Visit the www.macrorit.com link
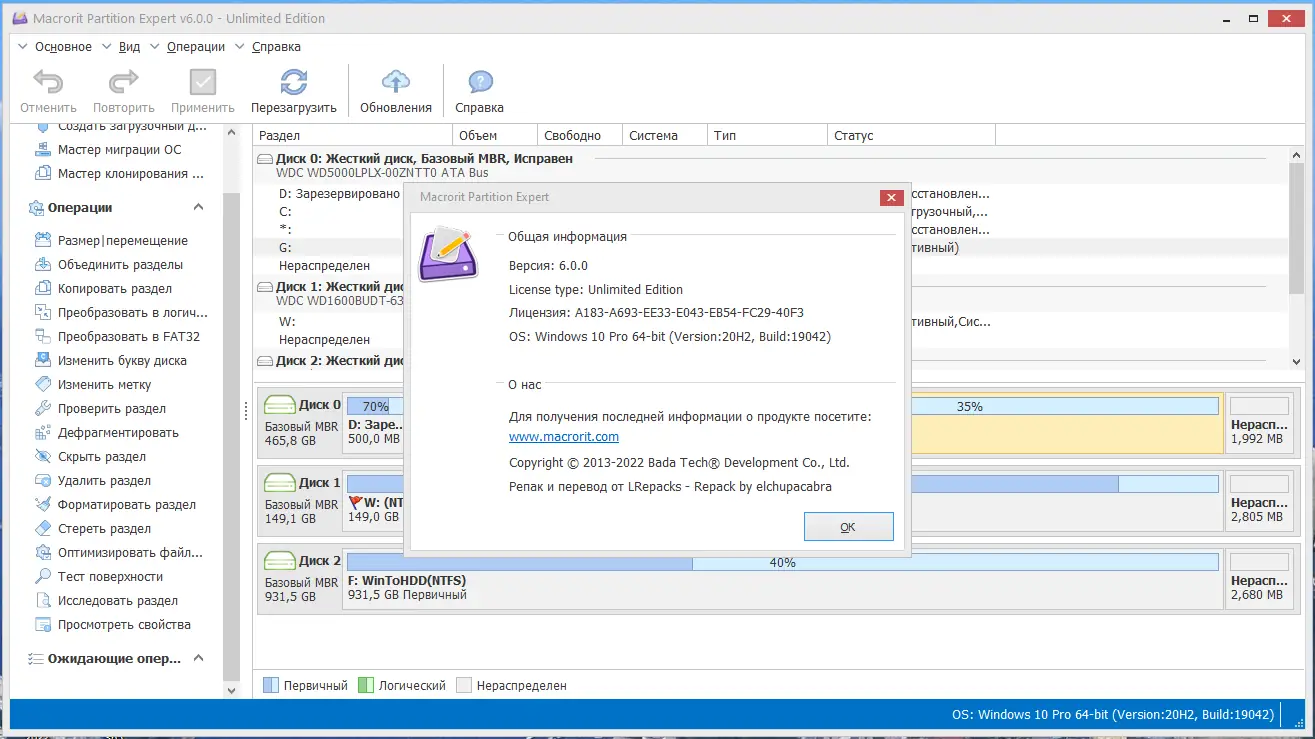The image size is (1315, 739). tap(563, 436)
